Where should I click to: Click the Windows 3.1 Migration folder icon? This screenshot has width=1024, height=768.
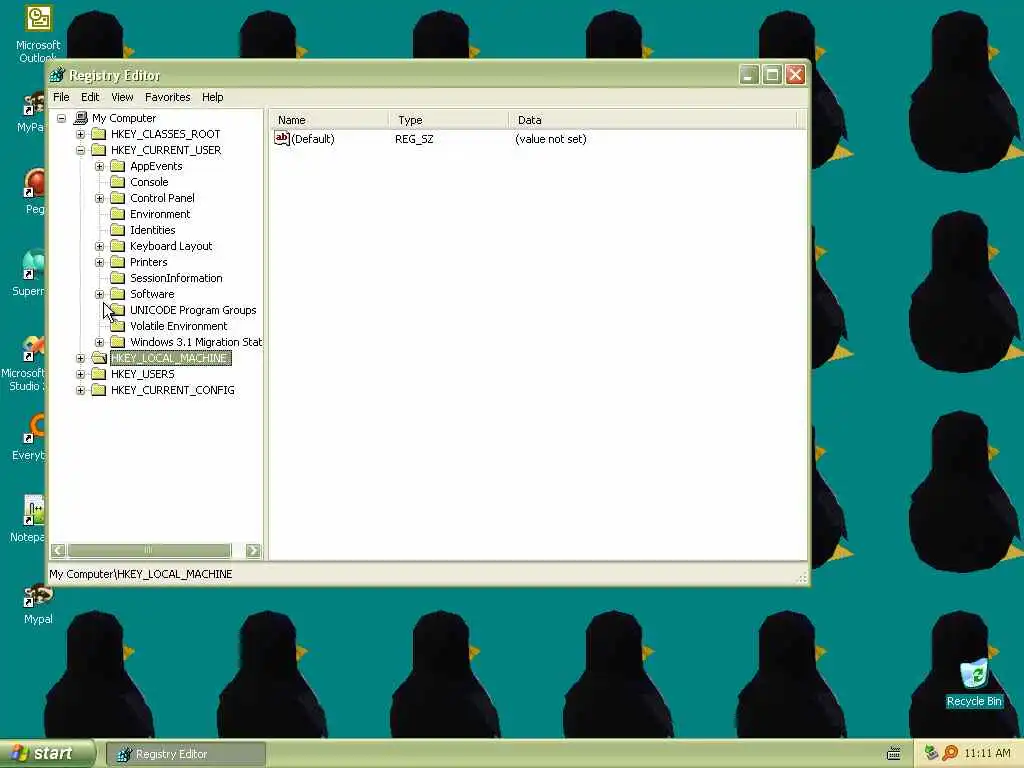(x=118, y=342)
